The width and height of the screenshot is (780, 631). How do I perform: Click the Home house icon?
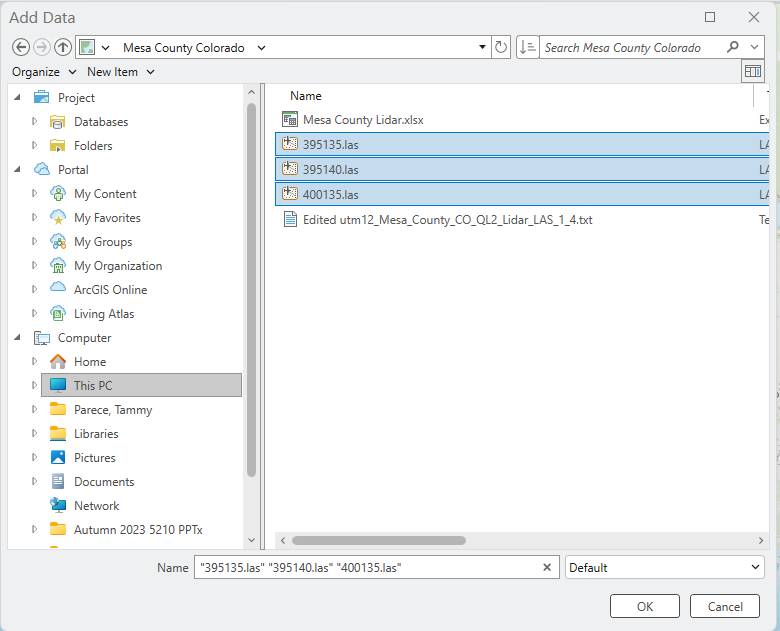58,361
